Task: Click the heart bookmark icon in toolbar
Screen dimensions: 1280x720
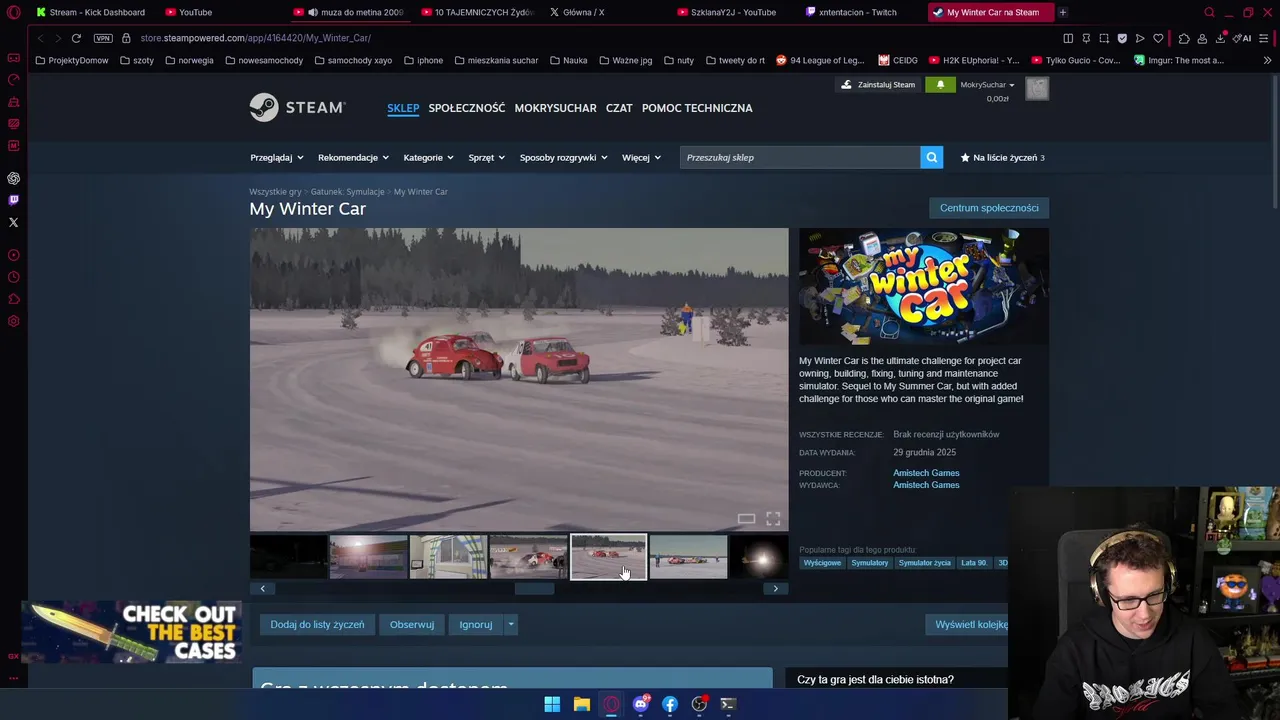Action: 1158,38
